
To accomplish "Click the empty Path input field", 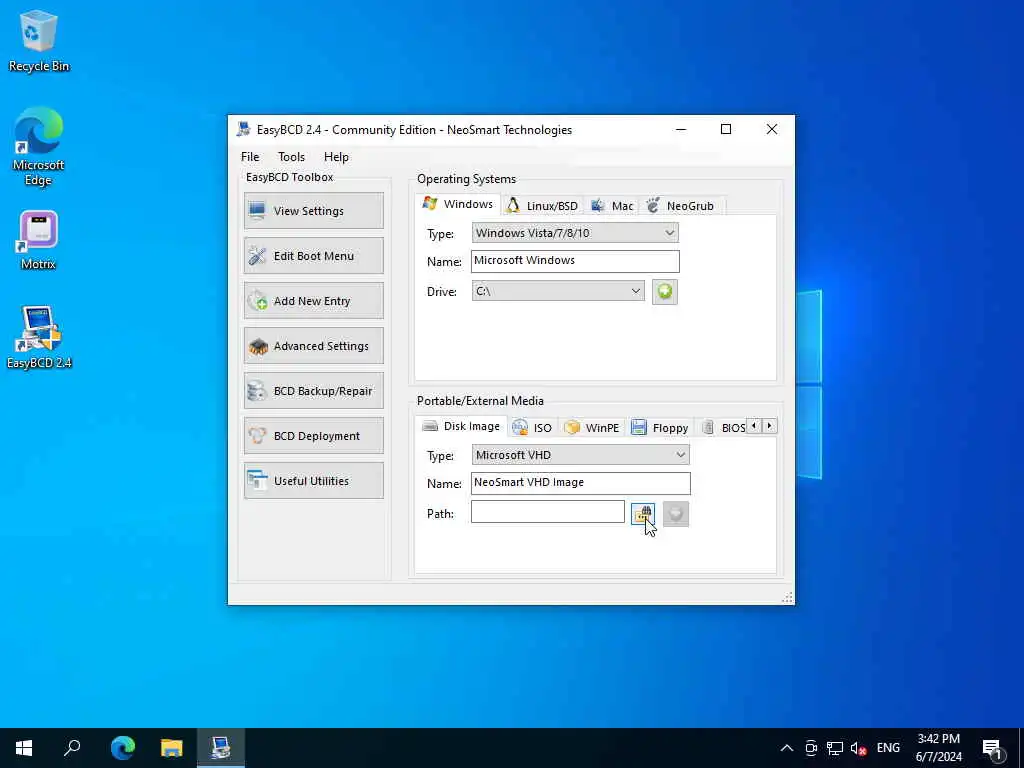I will click(x=548, y=512).
